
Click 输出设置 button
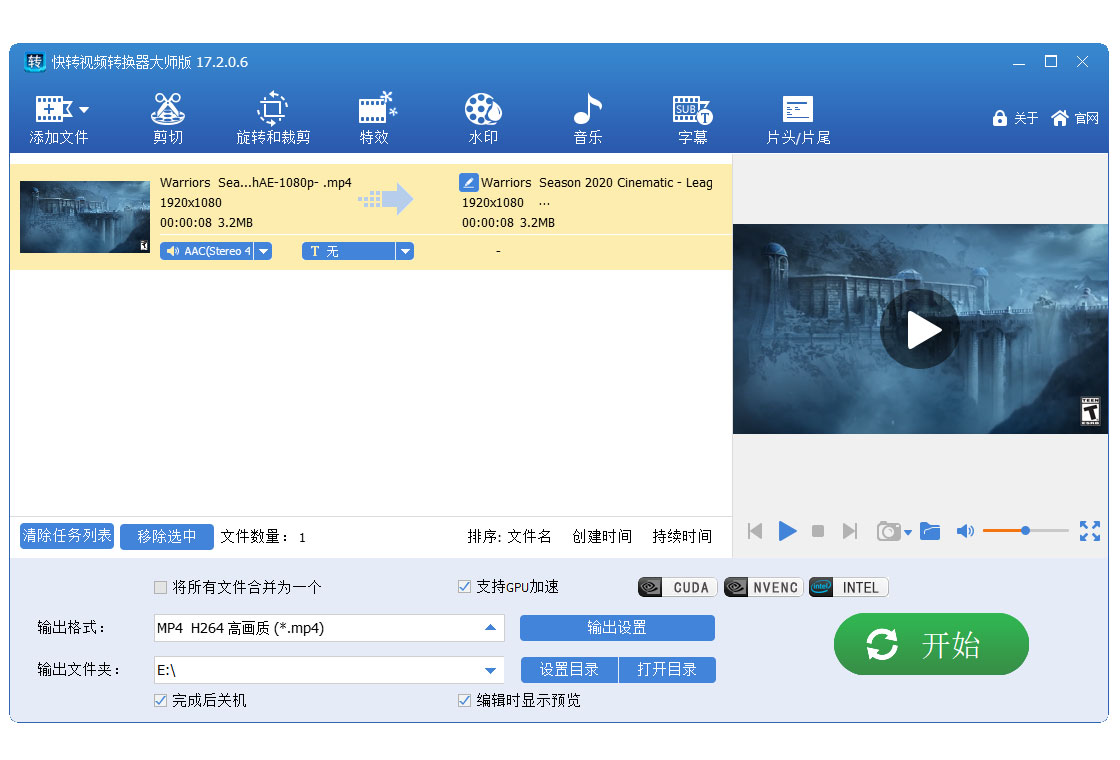coord(617,628)
